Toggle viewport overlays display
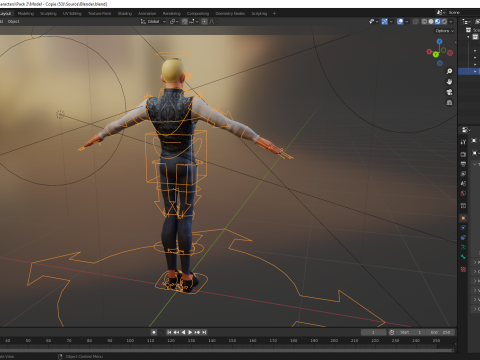480x360 pixels. (x=400, y=22)
